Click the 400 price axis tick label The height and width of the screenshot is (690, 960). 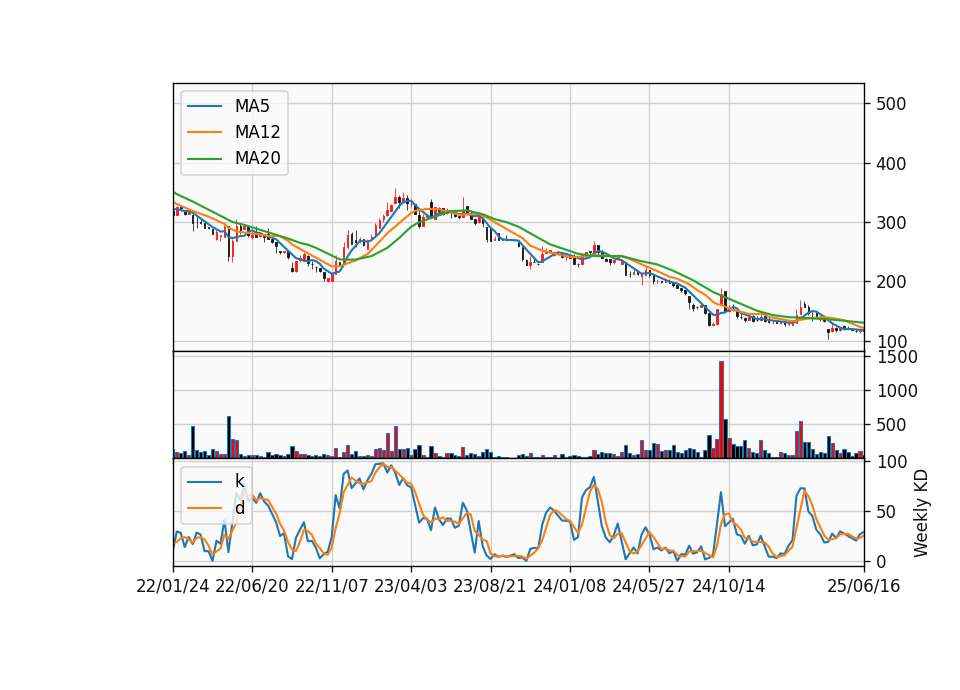pyautogui.click(x=891, y=163)
